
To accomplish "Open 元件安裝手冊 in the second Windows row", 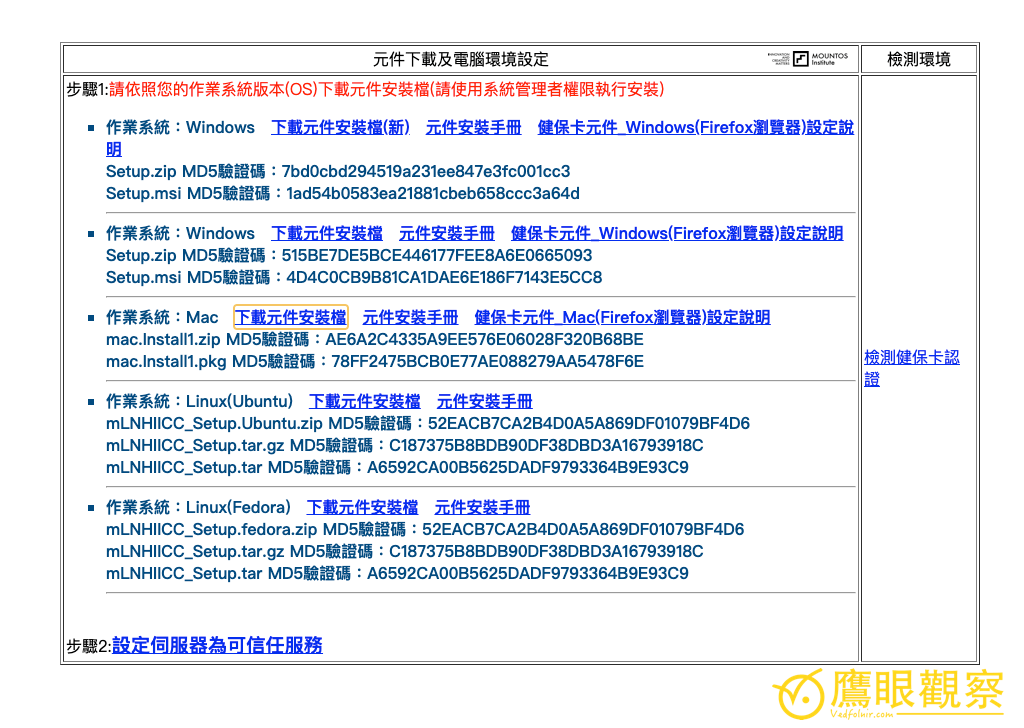I will [447, 233].
